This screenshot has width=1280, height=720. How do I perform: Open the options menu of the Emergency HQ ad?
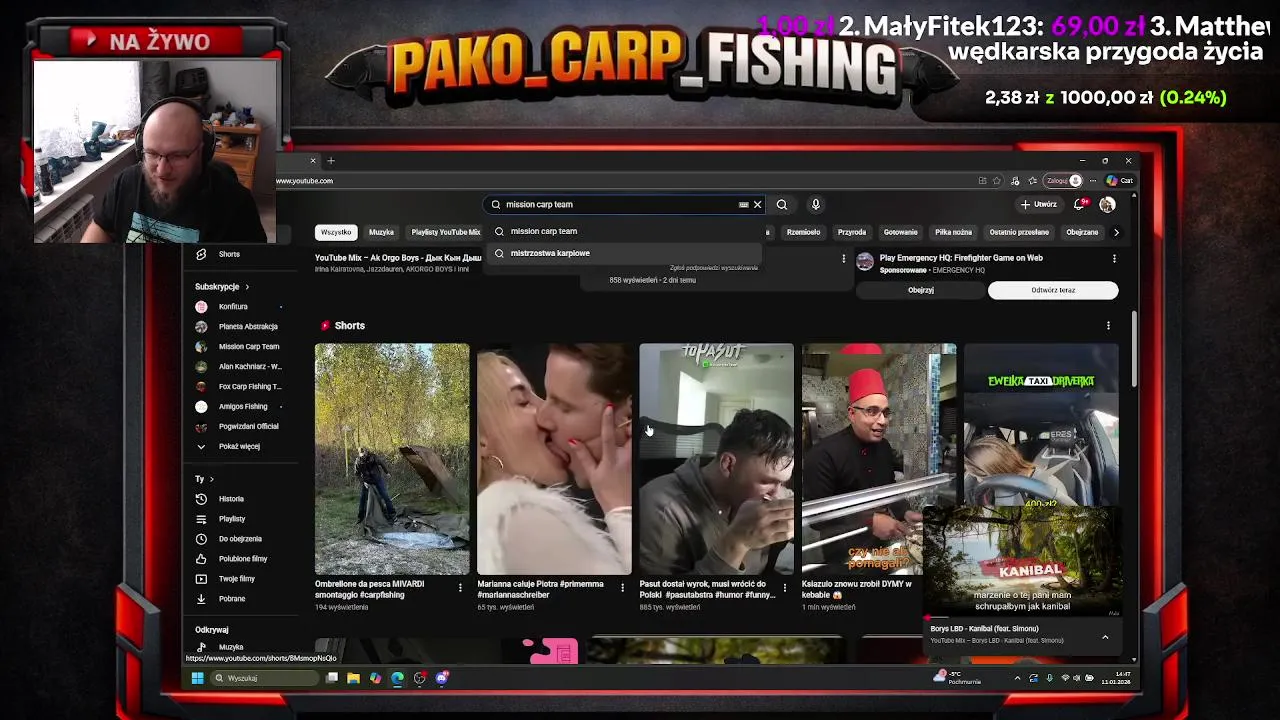[1114, 258]
